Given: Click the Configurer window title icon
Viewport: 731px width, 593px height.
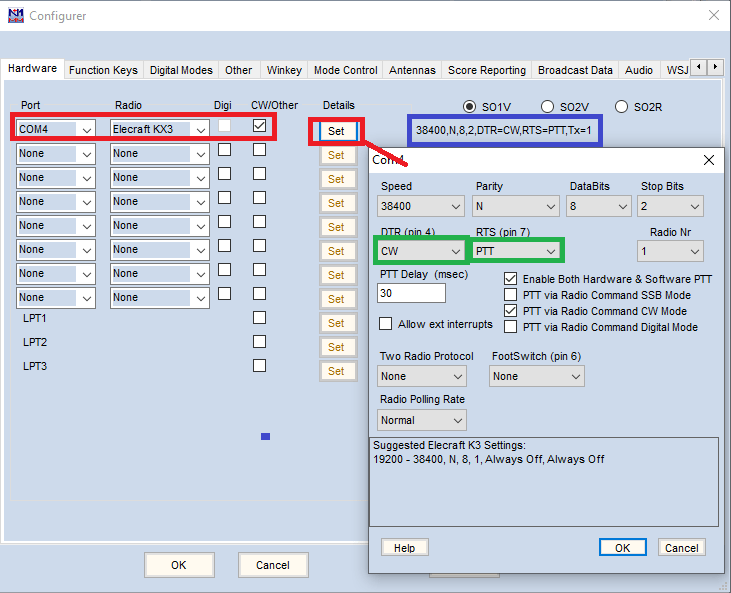Looking at the screenshot, I should (15, 15).
